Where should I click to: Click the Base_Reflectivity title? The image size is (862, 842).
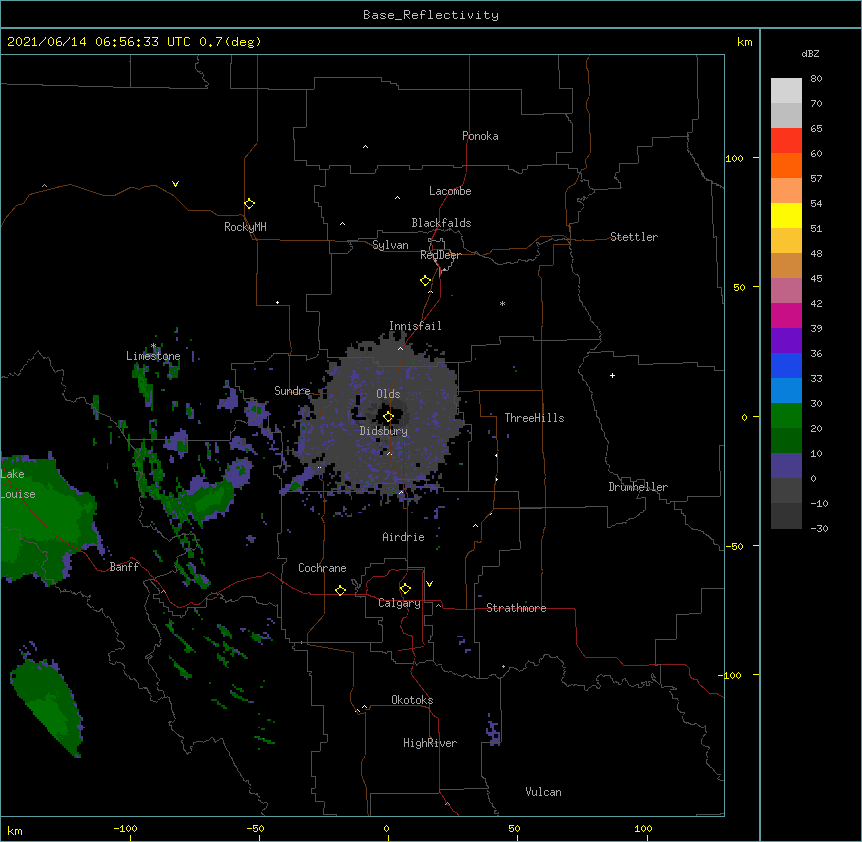tap(431, 15)
